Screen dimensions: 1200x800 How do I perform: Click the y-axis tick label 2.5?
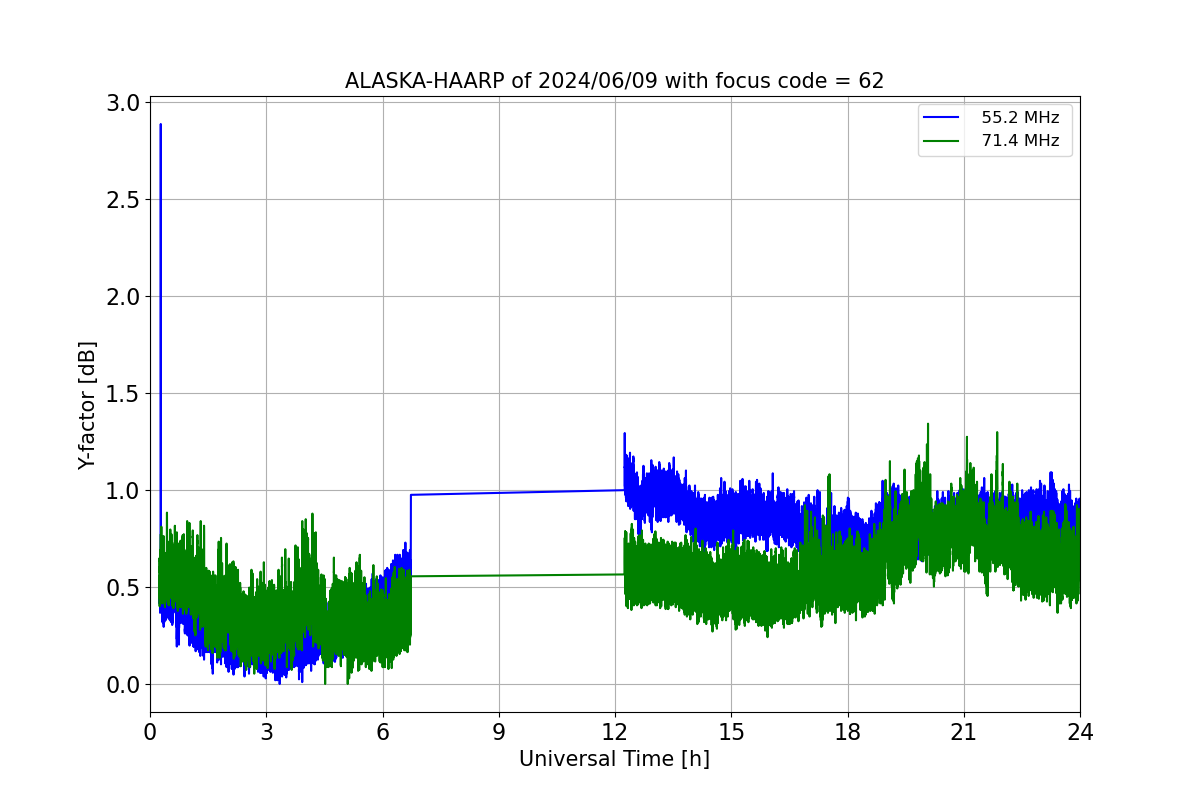pos(123,200)
